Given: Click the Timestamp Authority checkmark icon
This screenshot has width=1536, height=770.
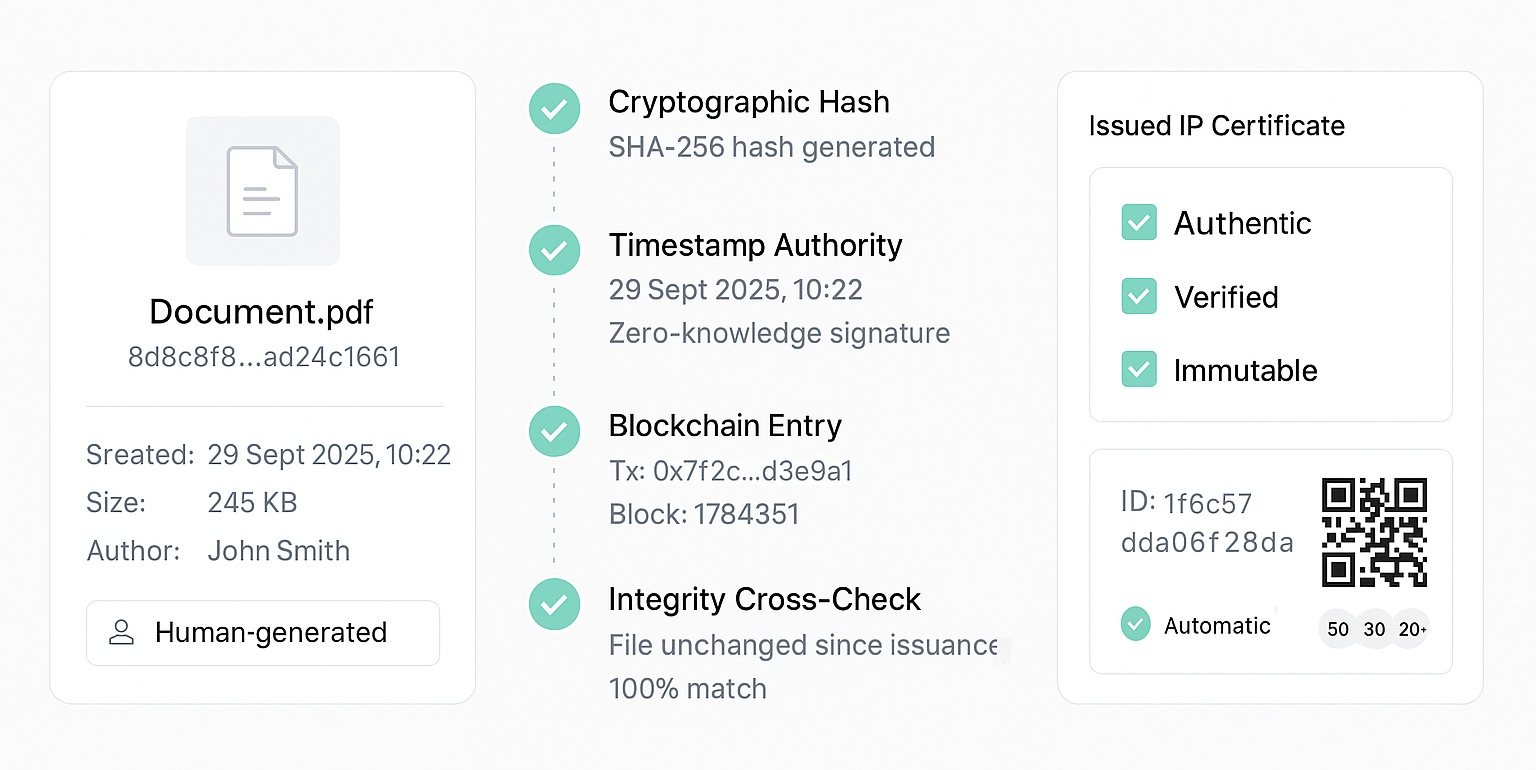Looking at the screenshot, I should click(x=554, y=250).
